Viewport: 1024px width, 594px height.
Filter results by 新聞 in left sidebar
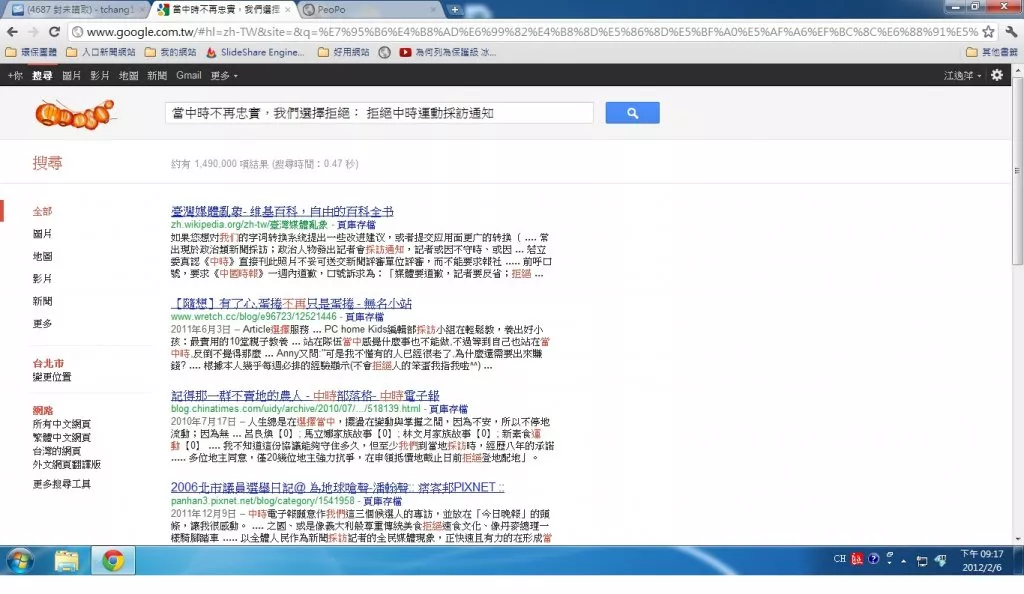(x=42, y=301)
